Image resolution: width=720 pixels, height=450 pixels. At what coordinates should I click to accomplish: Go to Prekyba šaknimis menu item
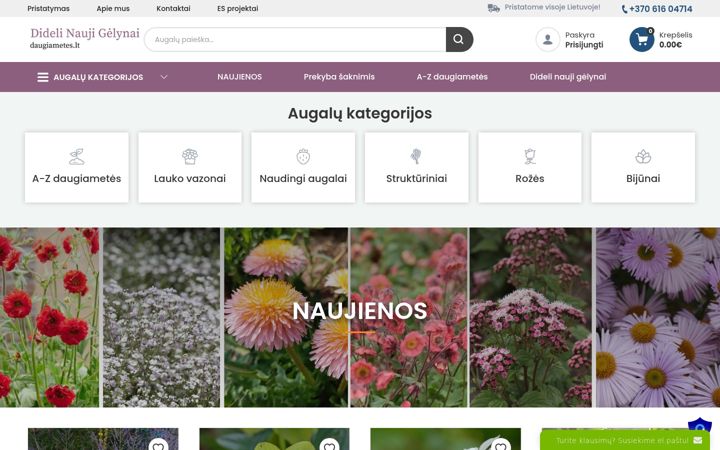pos(339,77)
